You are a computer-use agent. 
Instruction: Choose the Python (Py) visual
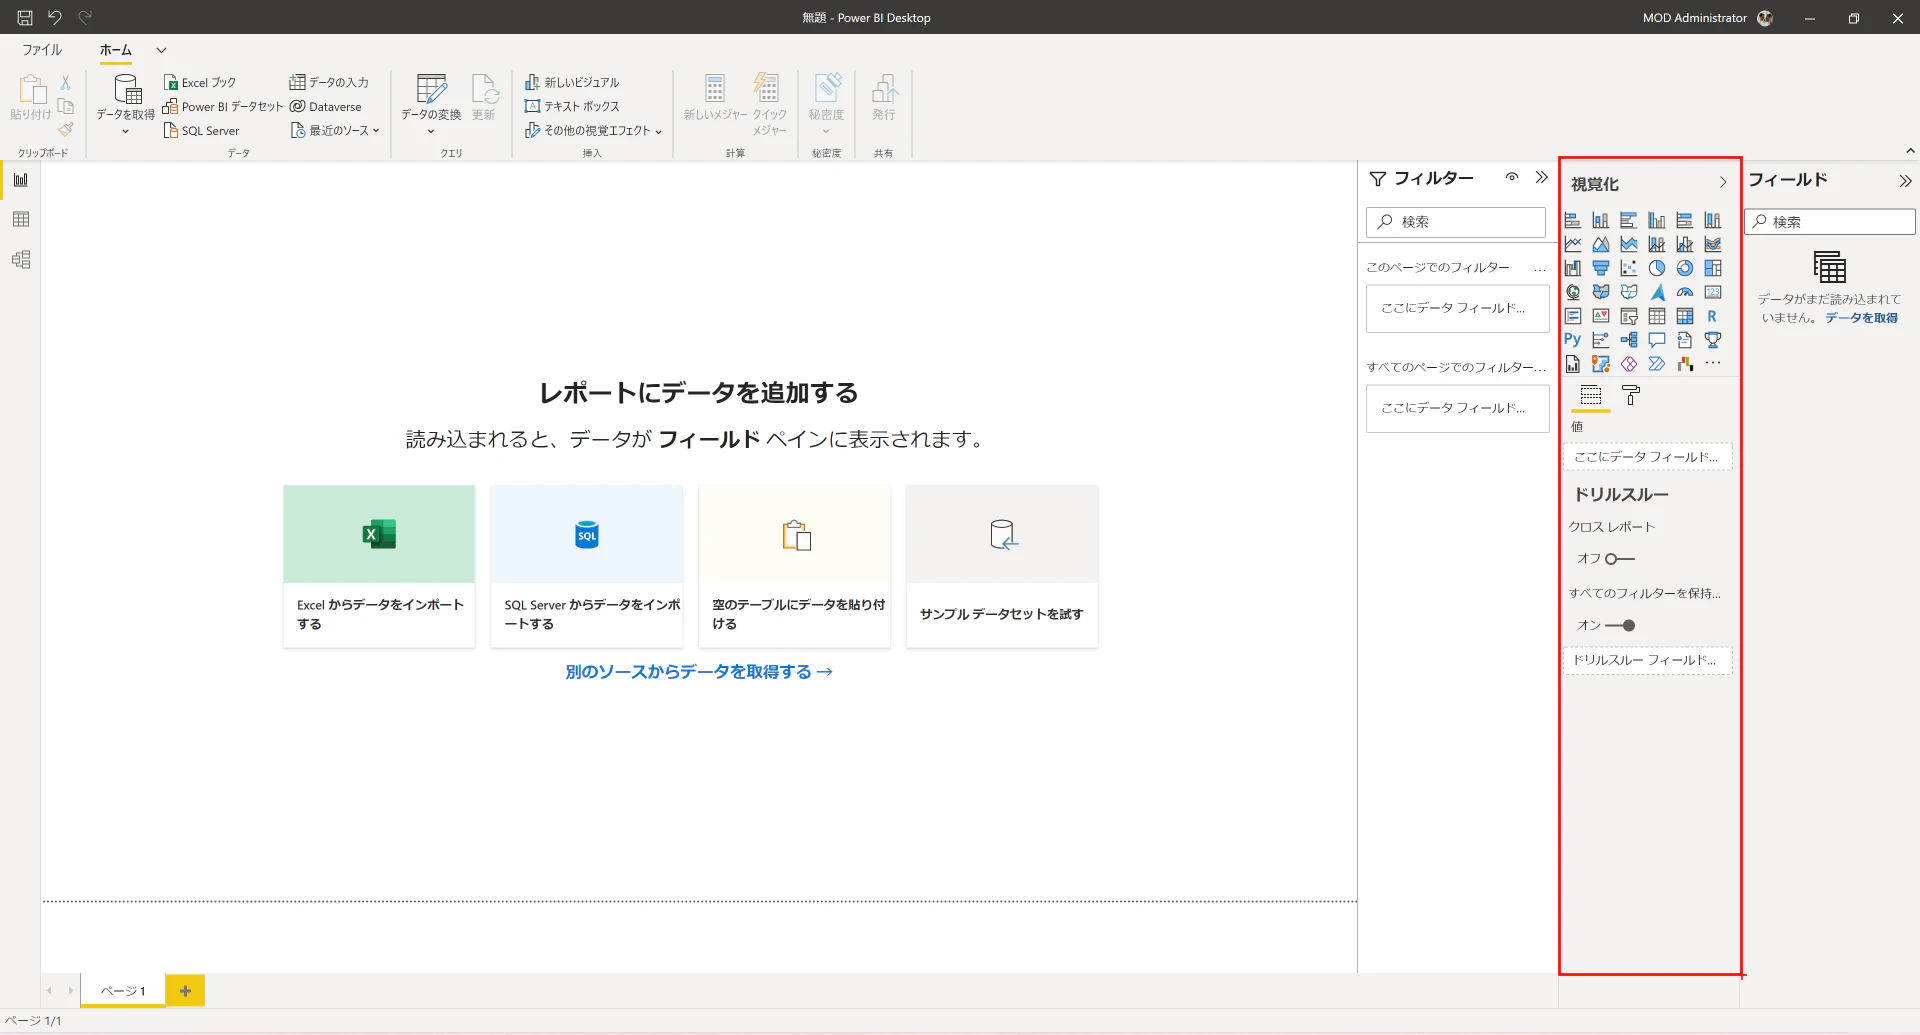(1573, 340)
